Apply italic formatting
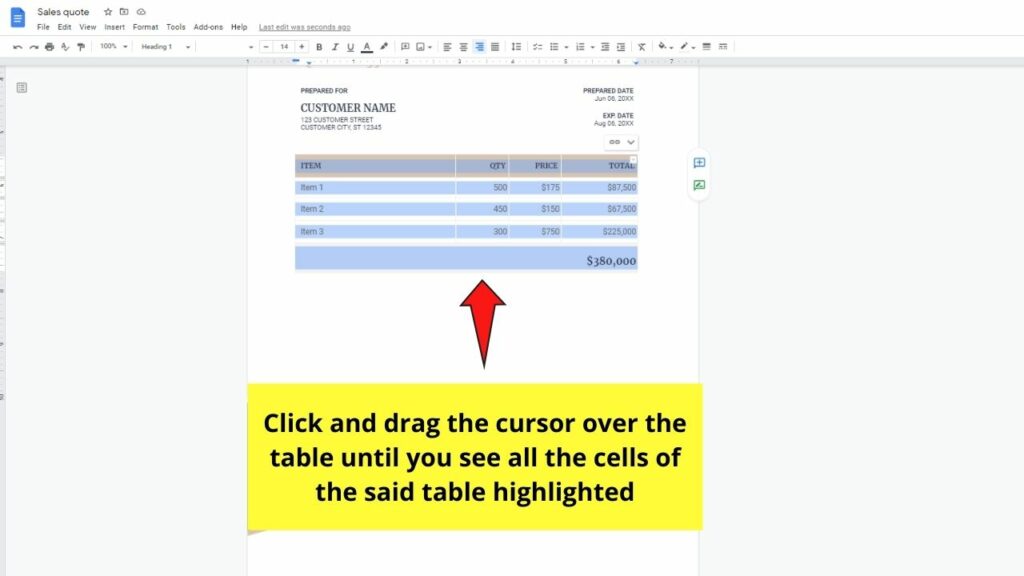The height and width of the screenshot is (576, 1024). coord(334,46)
